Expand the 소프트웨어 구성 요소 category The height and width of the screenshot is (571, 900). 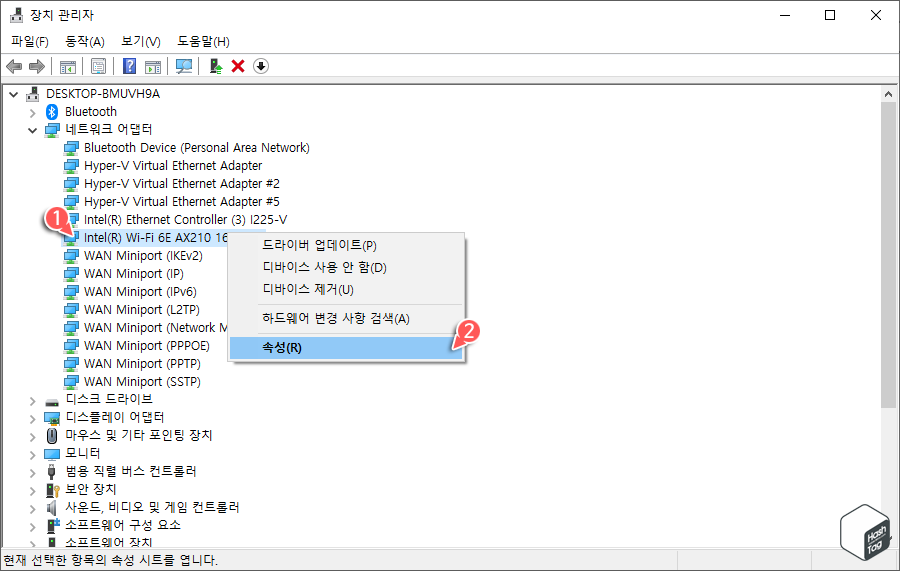(33, 527)
